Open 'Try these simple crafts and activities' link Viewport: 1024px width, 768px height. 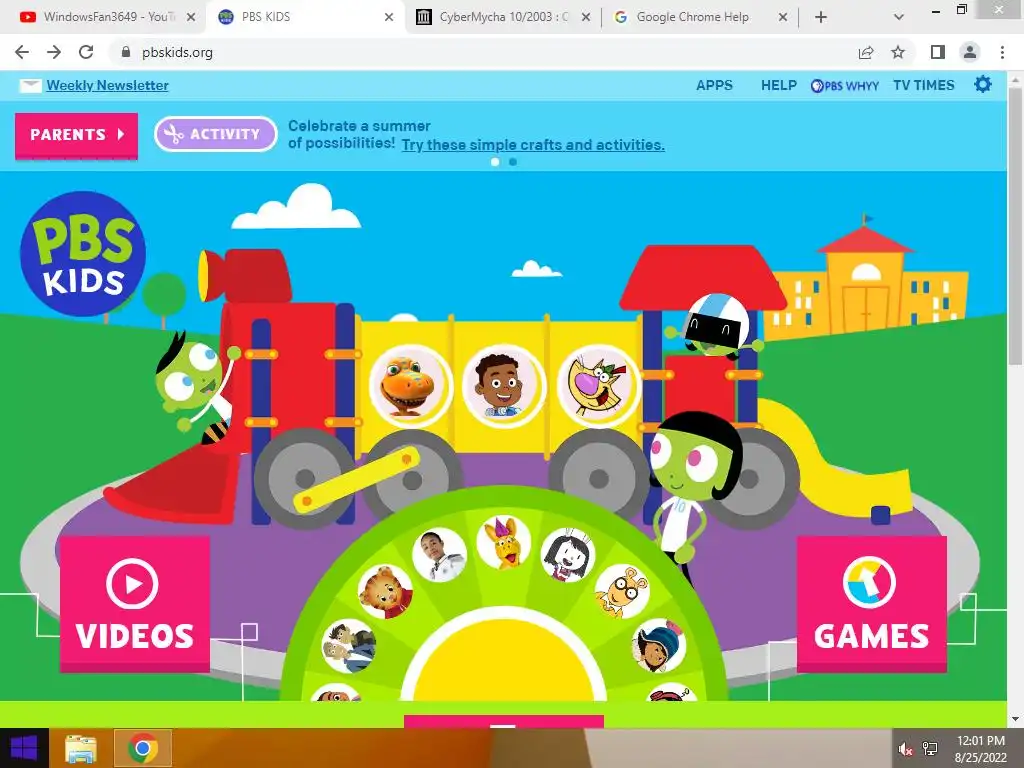click(x=533, y=145)
